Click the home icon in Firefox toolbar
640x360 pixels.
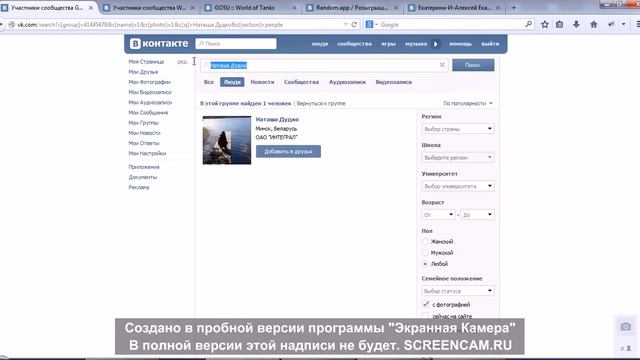click(593, 24)
